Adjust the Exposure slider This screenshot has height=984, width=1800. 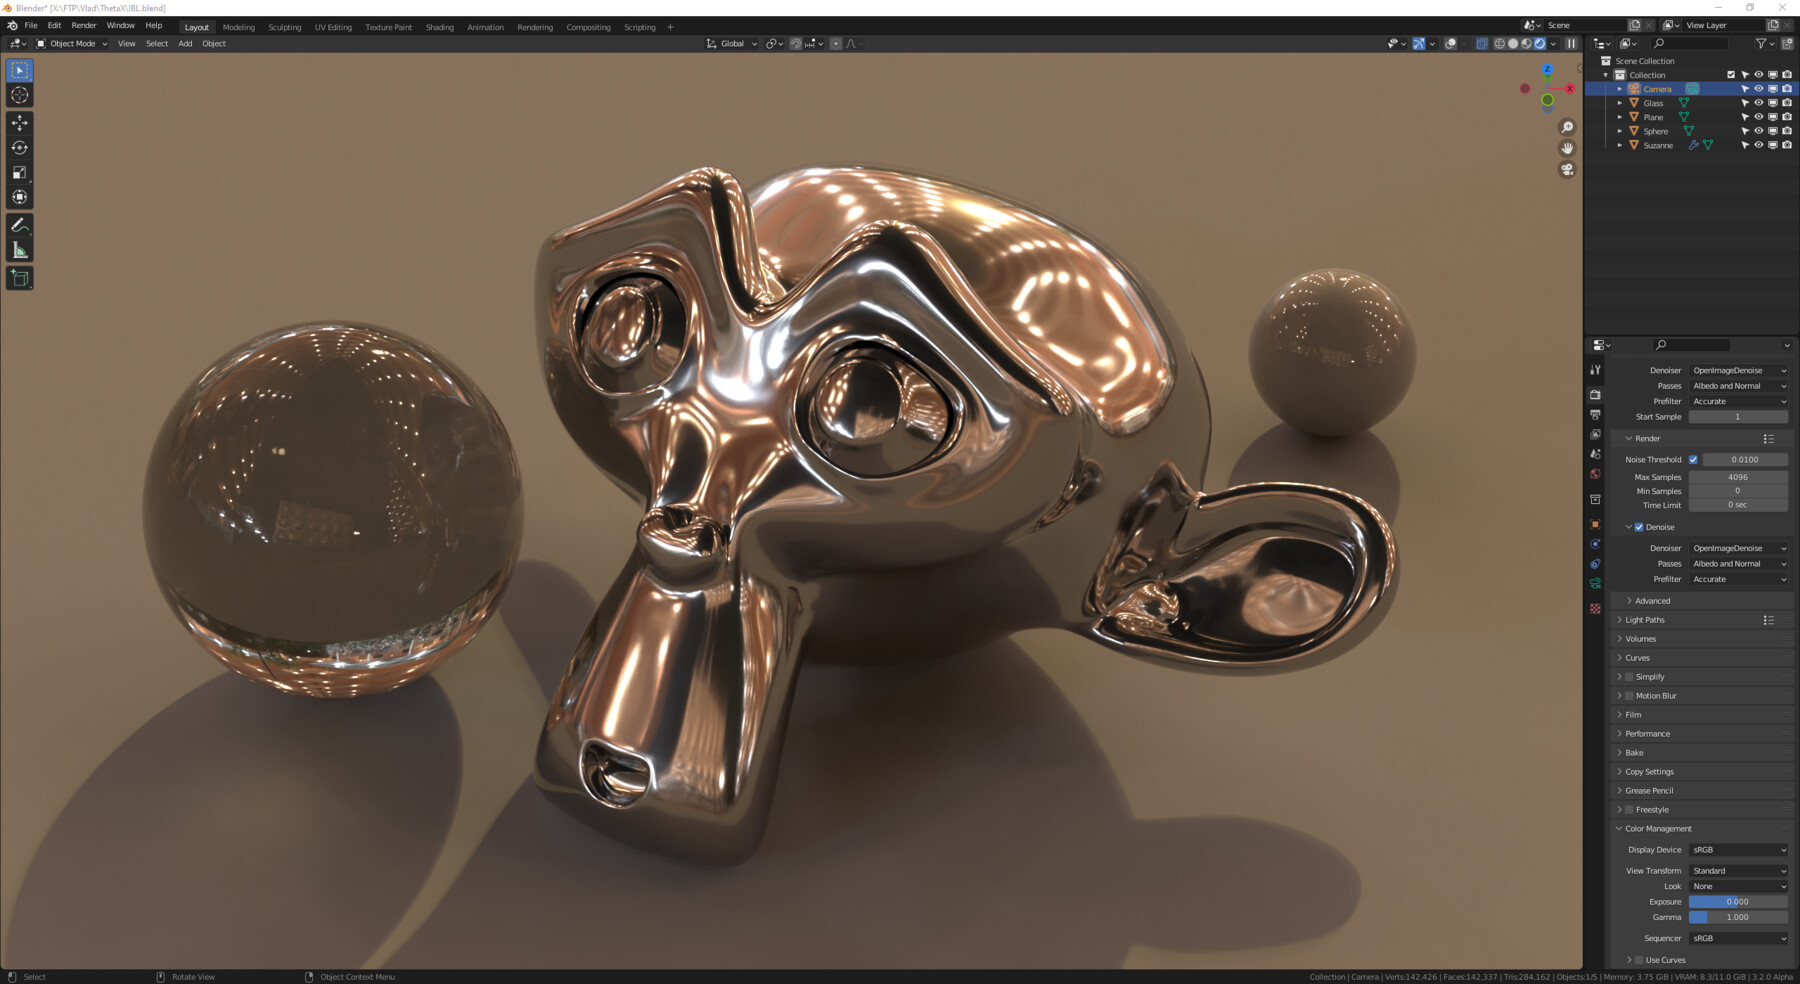point(1738,902)
